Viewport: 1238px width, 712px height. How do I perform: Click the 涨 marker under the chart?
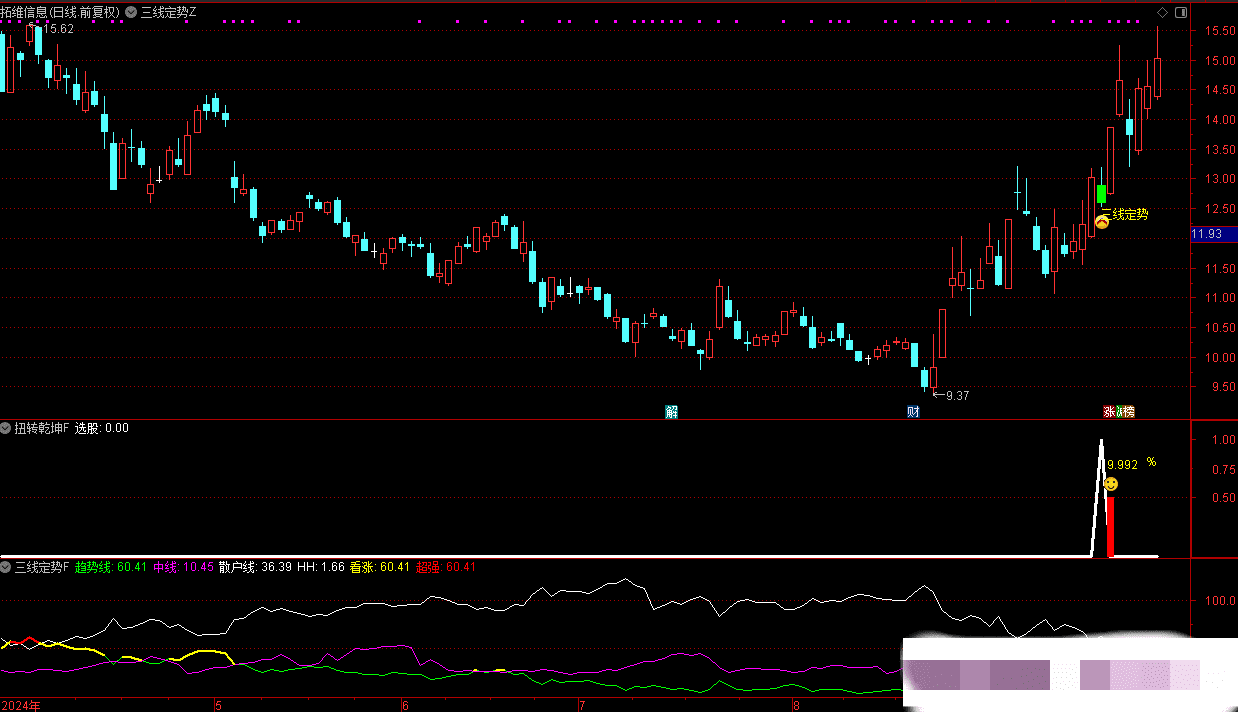pyautogui.click(x=1109, y=411)
